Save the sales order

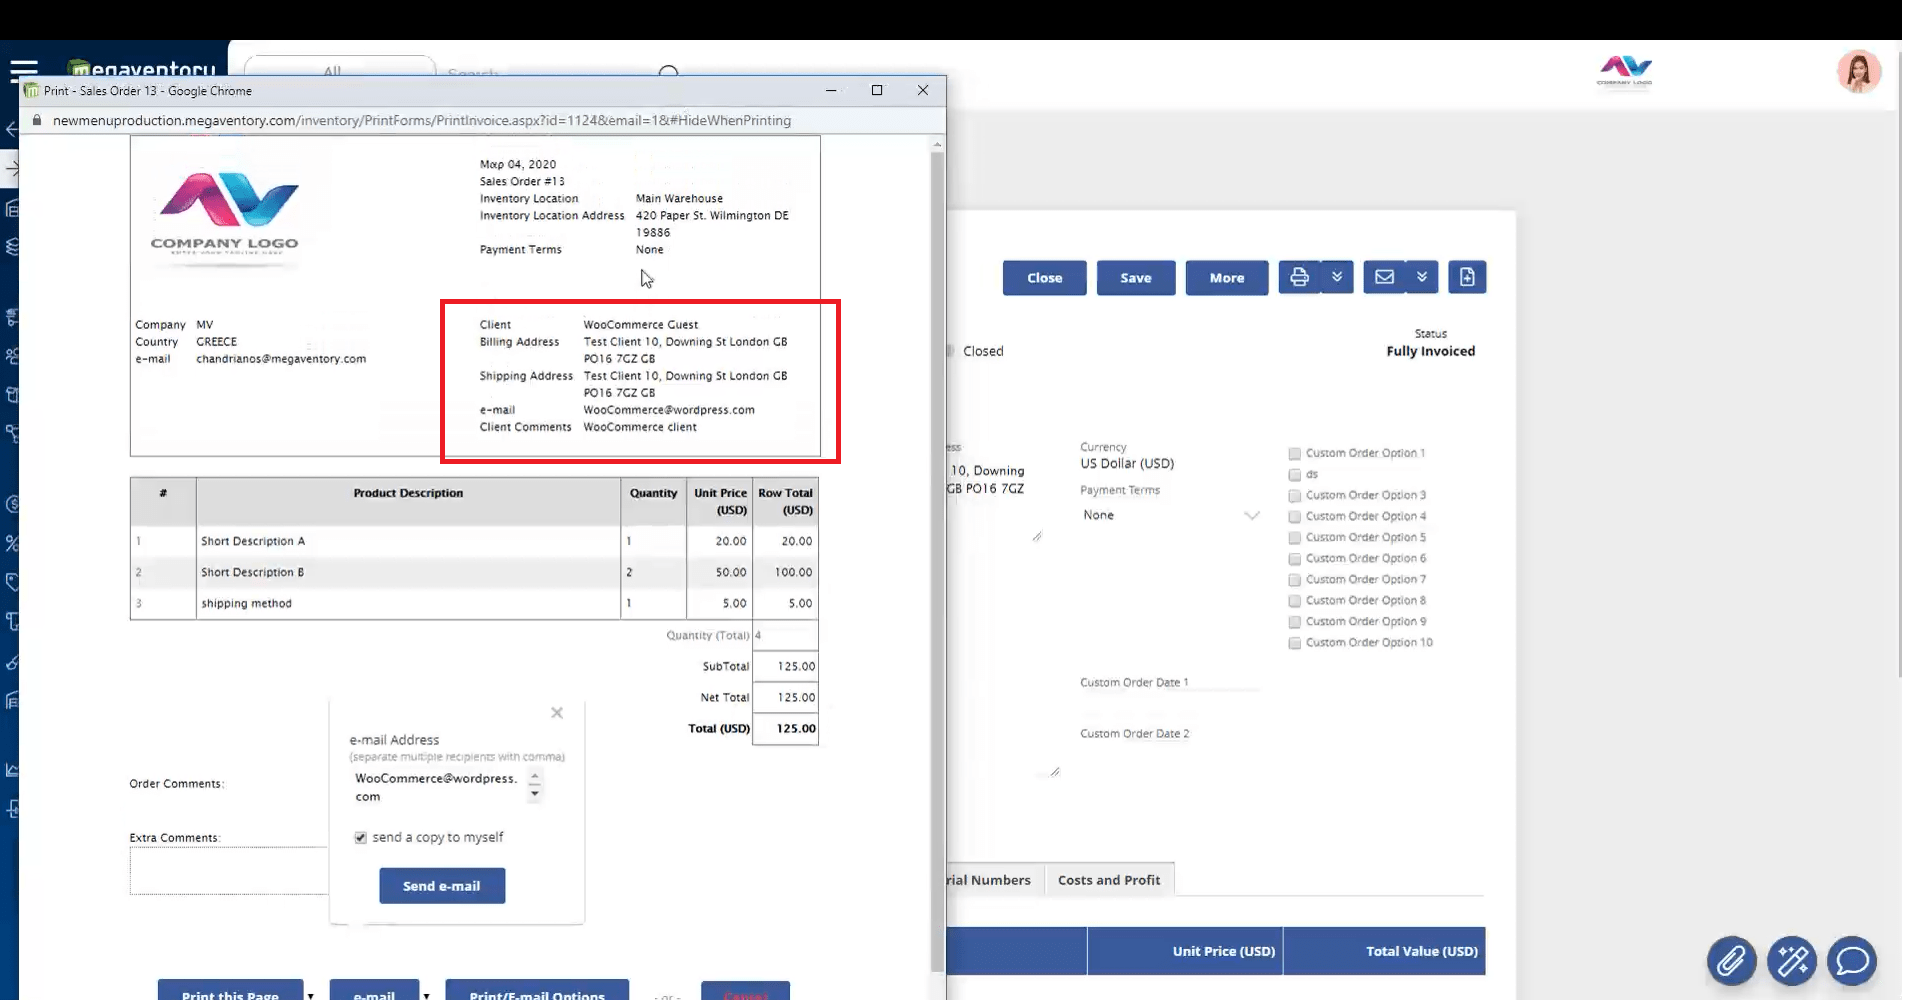[1136, 277]
